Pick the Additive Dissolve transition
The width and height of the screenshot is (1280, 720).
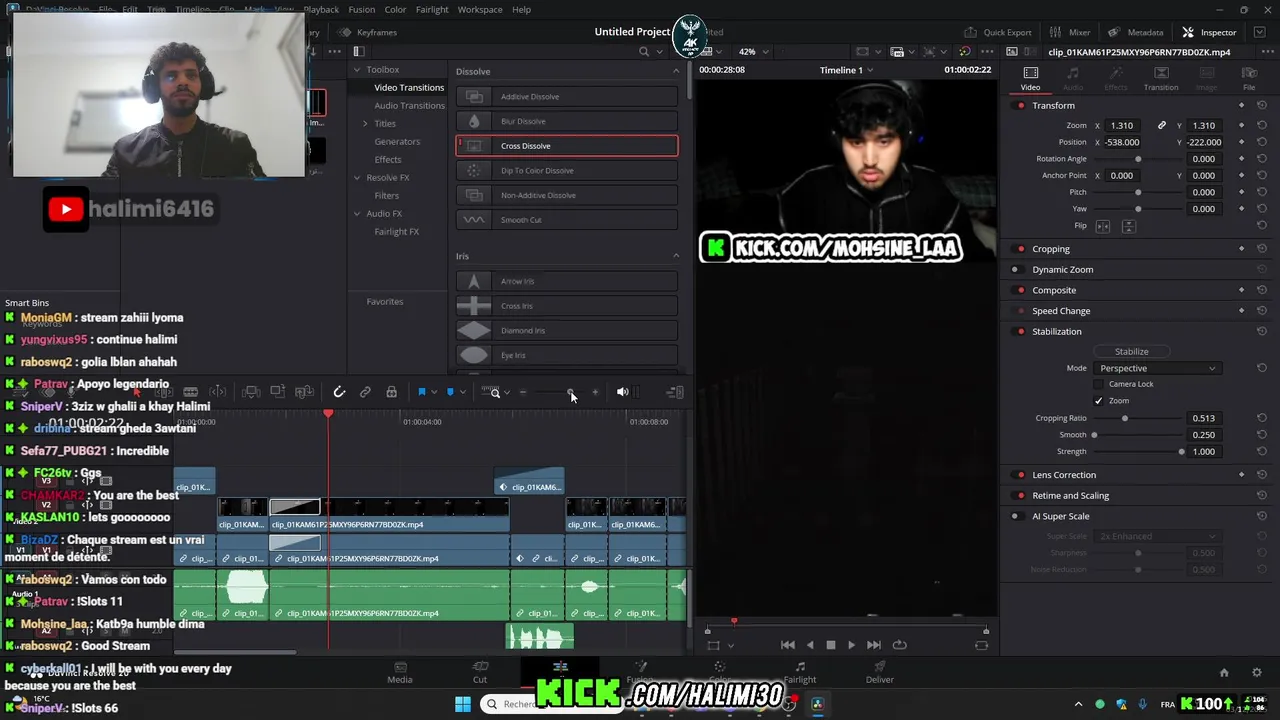pyautogui.click(x=567, y=97)
